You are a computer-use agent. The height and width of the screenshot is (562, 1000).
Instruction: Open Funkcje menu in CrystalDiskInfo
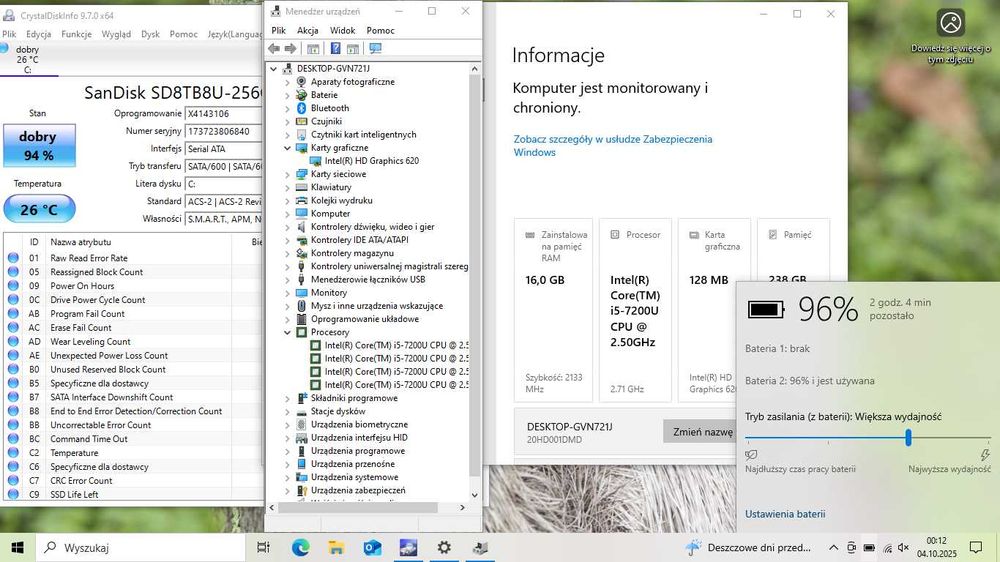pos(76,34)
